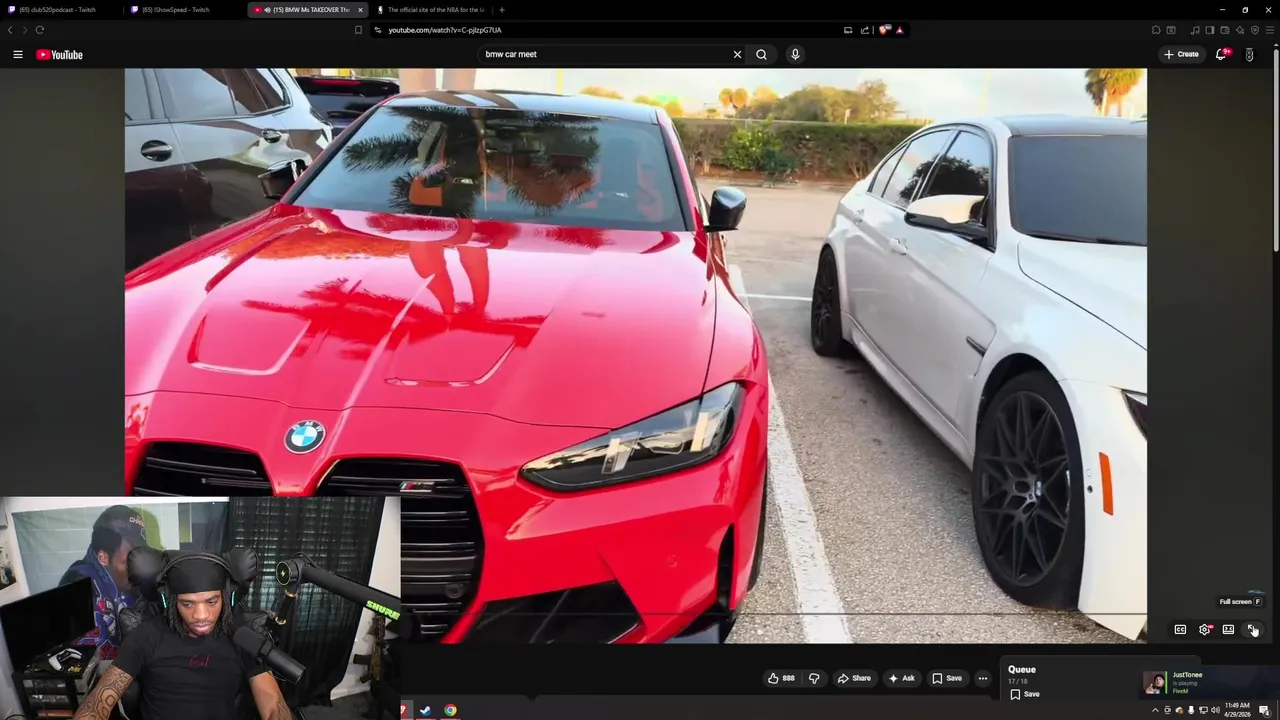Open the more actions ellipsis menu
This screenshot has height=720, width=1280.
tap(983, 679)
